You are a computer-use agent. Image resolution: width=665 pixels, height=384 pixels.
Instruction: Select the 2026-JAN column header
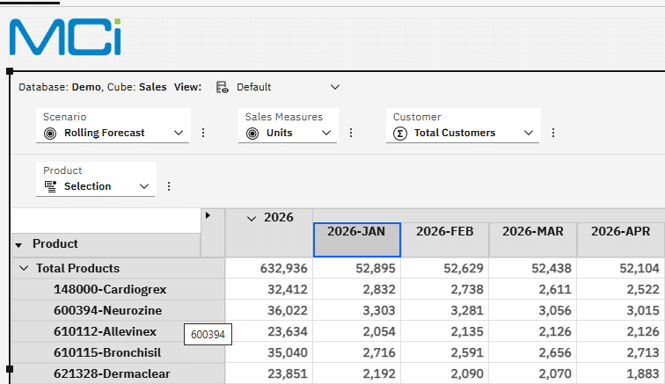[357, 240]
